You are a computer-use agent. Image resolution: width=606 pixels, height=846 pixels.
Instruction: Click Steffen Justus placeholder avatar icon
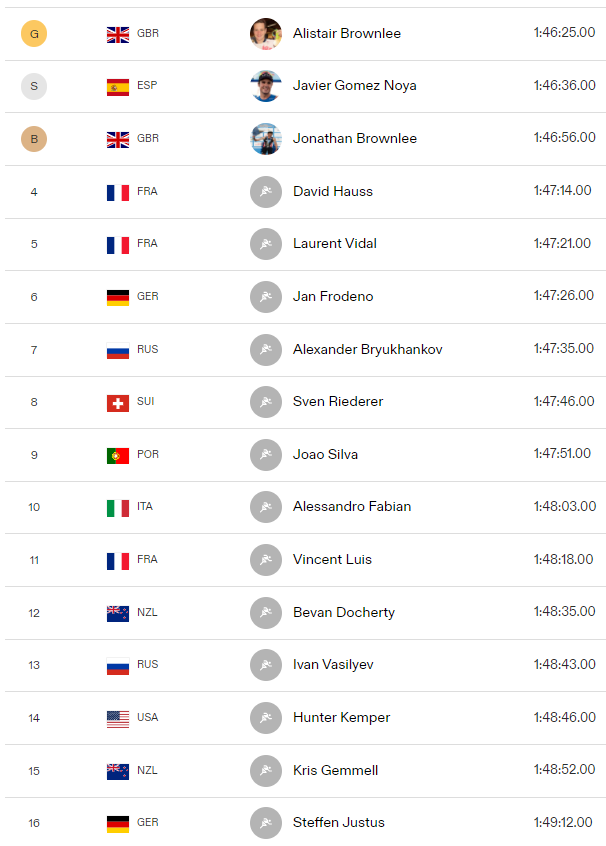pyautogui.click(x=266, y=823)
